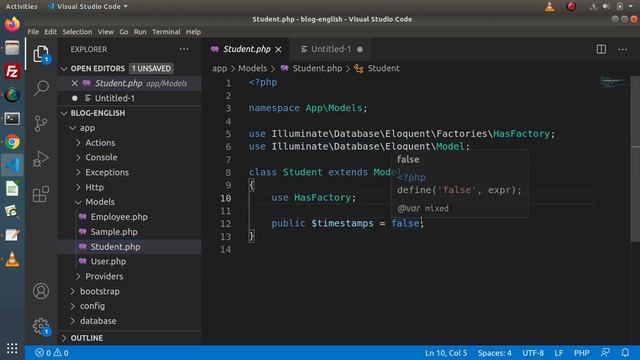The height and width of the screenshot is (360, 640).
Task: Show Applications grid button
Action: pyautogui.click(x=12, y=348)
